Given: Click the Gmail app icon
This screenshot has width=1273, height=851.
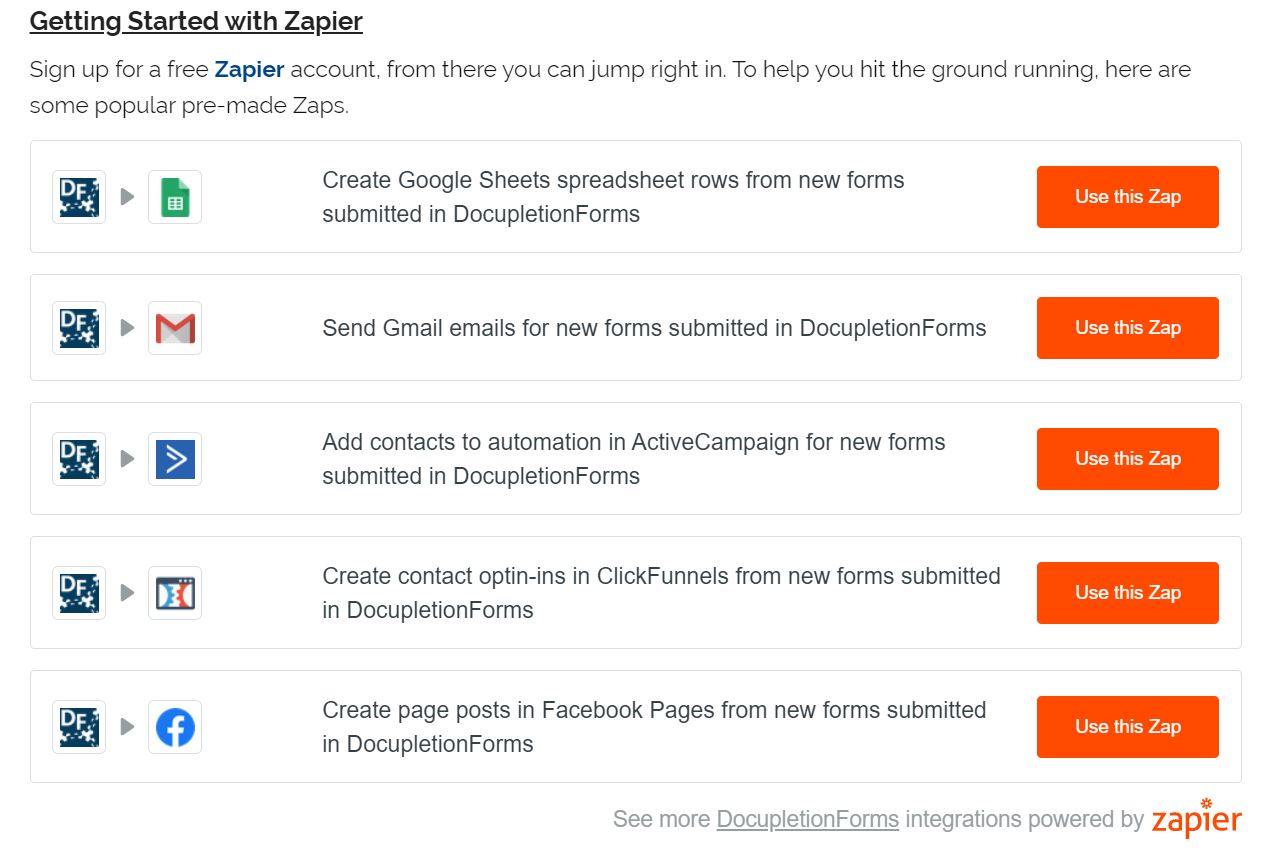Looking at the screenshot, I should 175,327.
